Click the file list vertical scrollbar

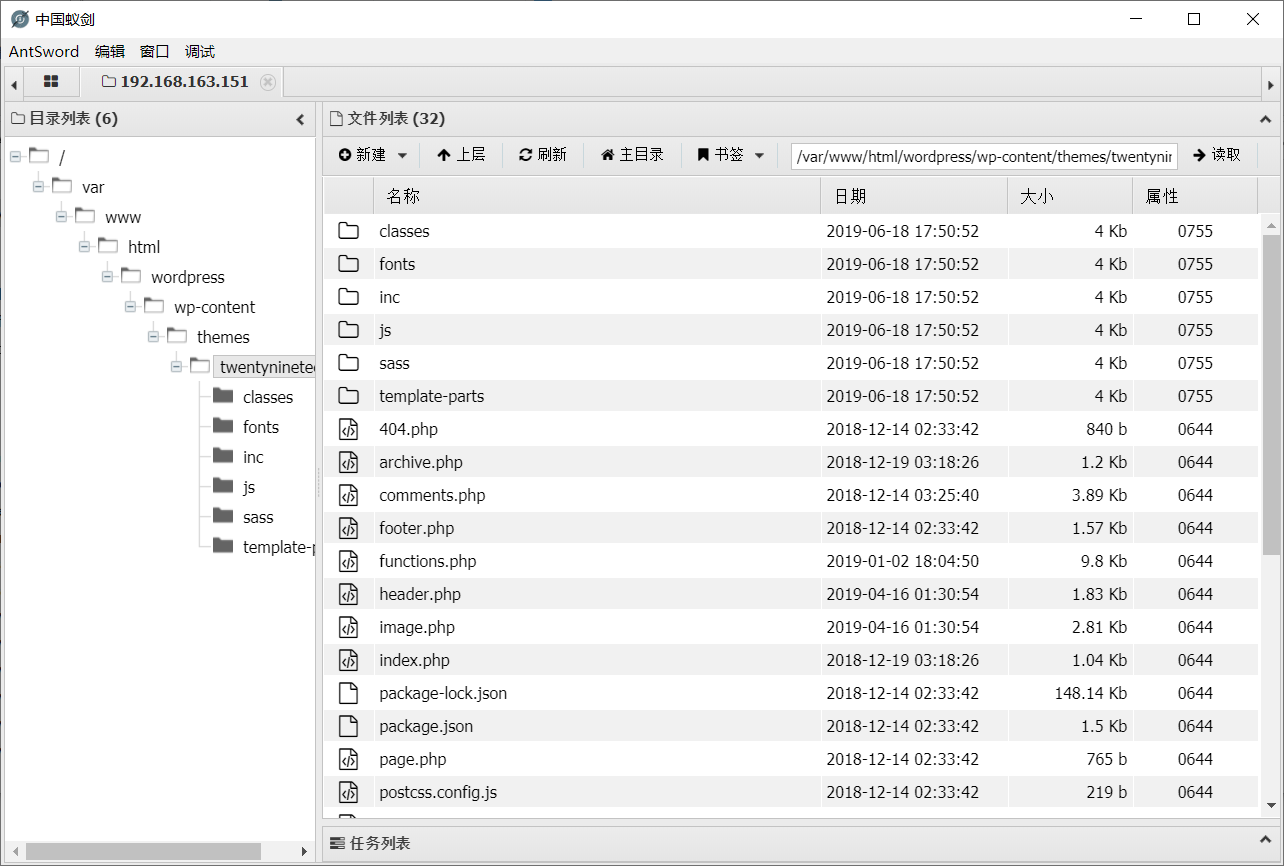(1271, 395)
